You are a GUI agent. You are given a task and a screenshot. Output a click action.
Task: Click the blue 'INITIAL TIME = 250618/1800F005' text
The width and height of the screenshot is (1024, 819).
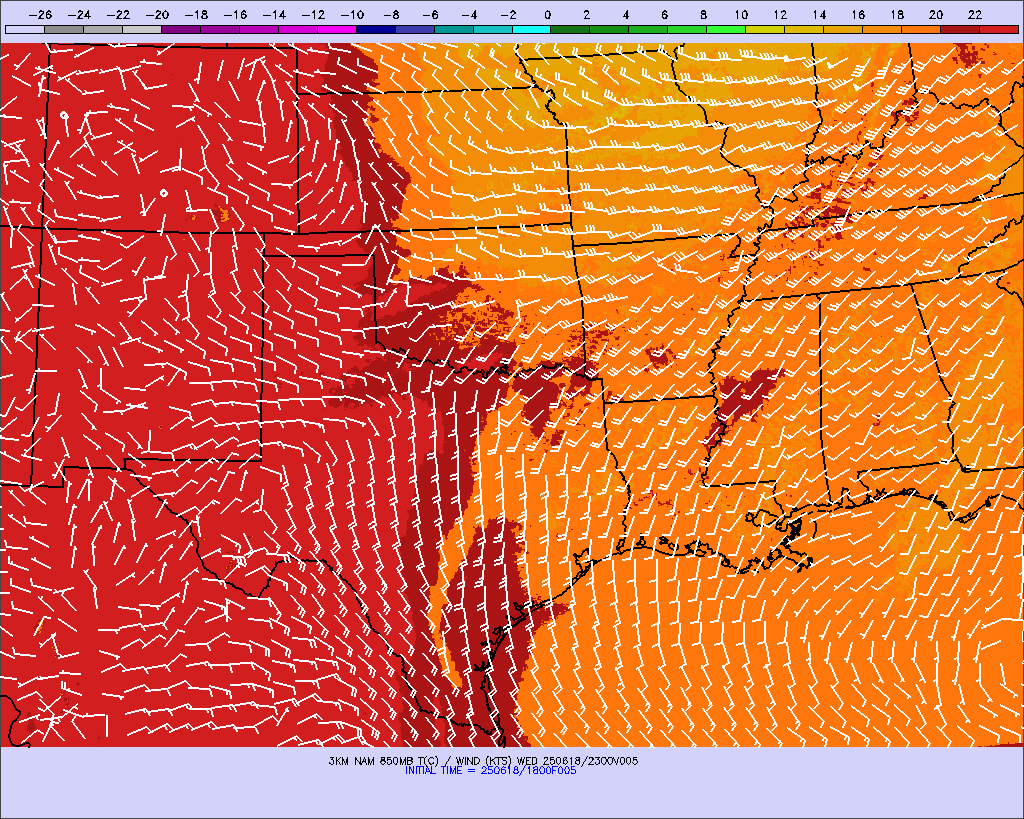pyautogui.click(x=490, y=771)
